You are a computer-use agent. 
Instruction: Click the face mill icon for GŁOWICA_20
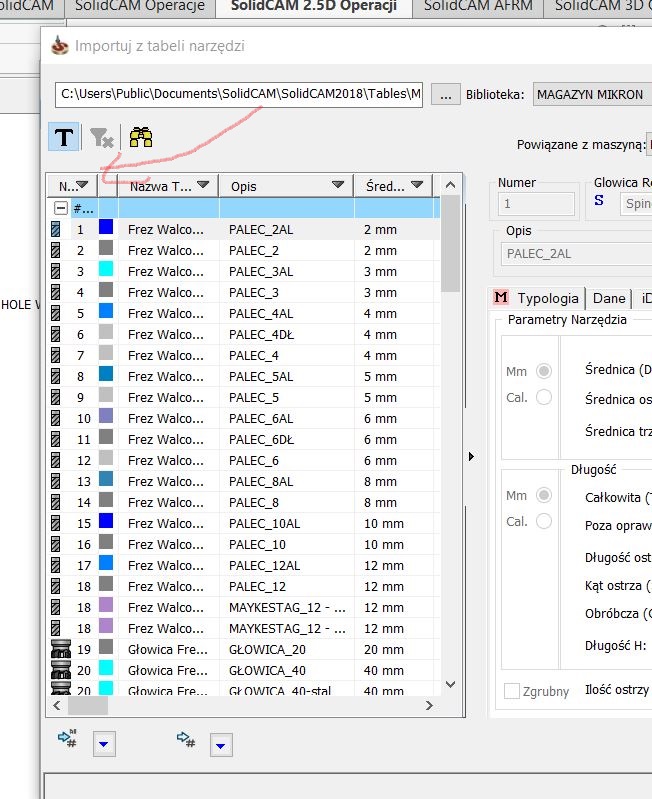(x=61, y=649)
